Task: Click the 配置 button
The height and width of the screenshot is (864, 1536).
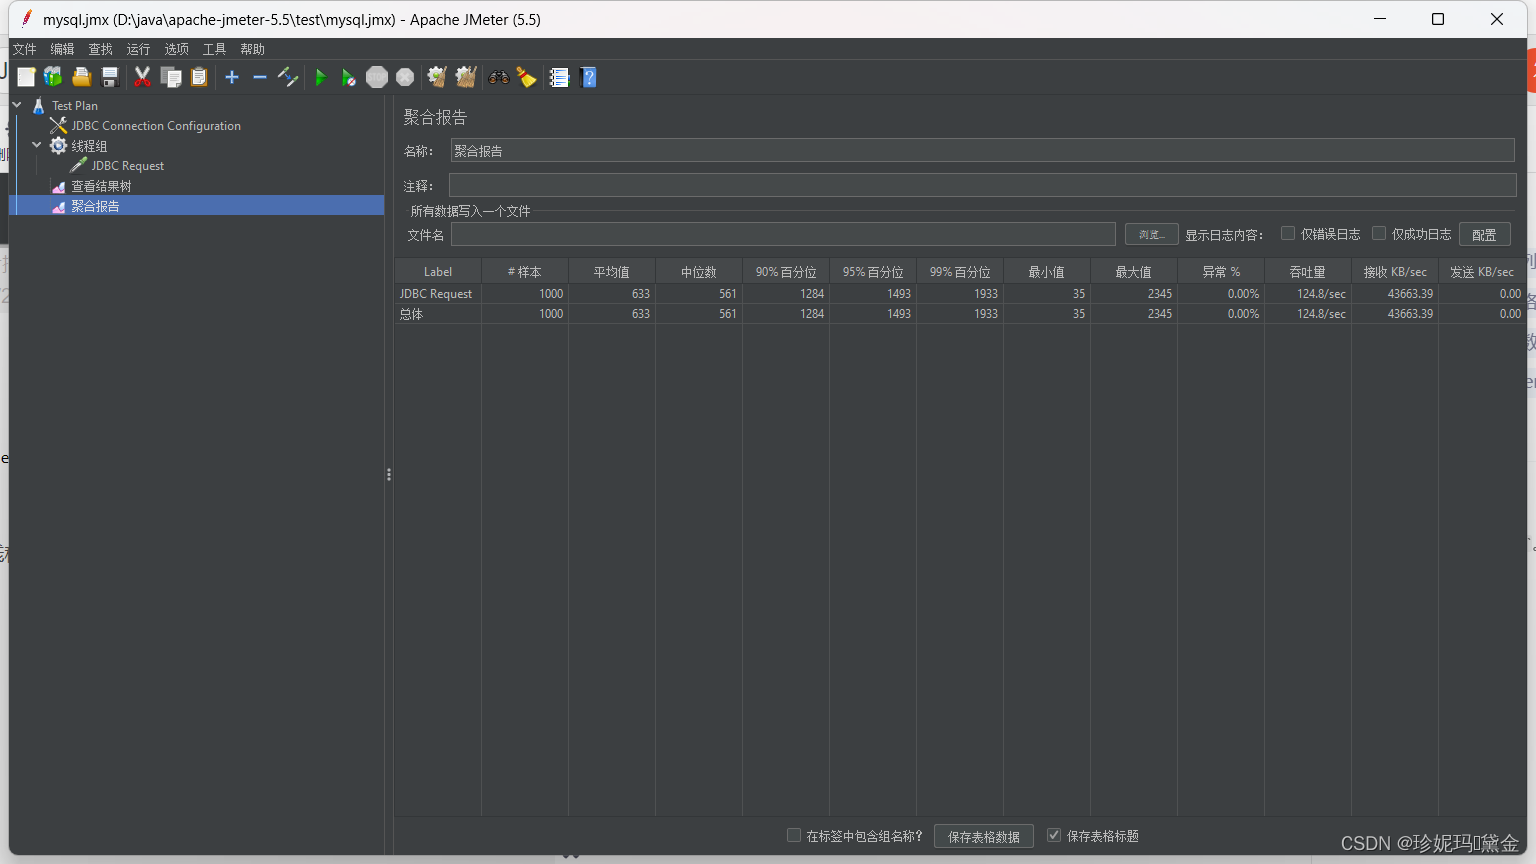Action: click(x=1484, y=234)
